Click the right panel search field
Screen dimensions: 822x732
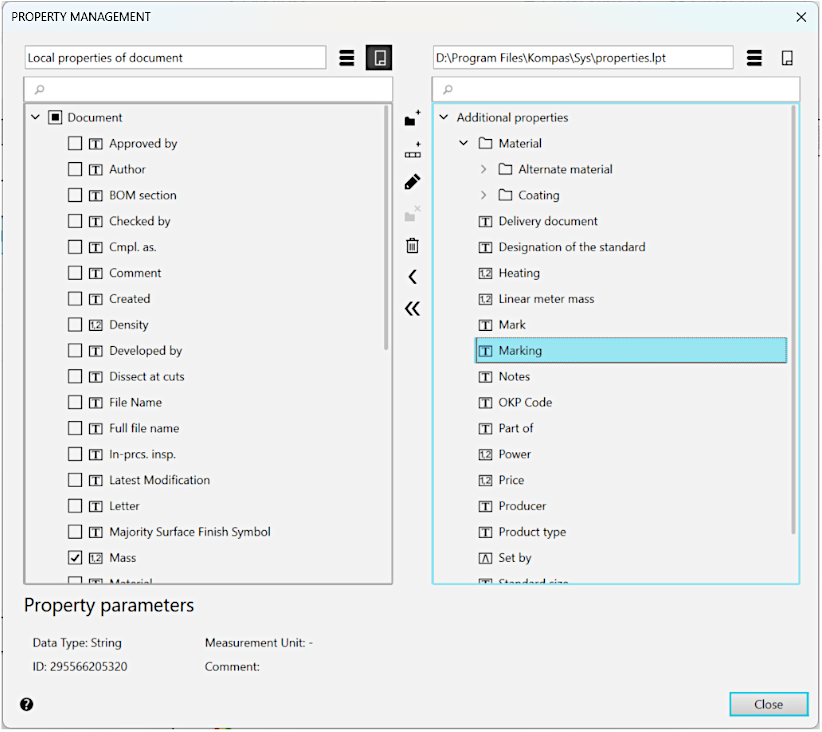(x=616, y=90)
